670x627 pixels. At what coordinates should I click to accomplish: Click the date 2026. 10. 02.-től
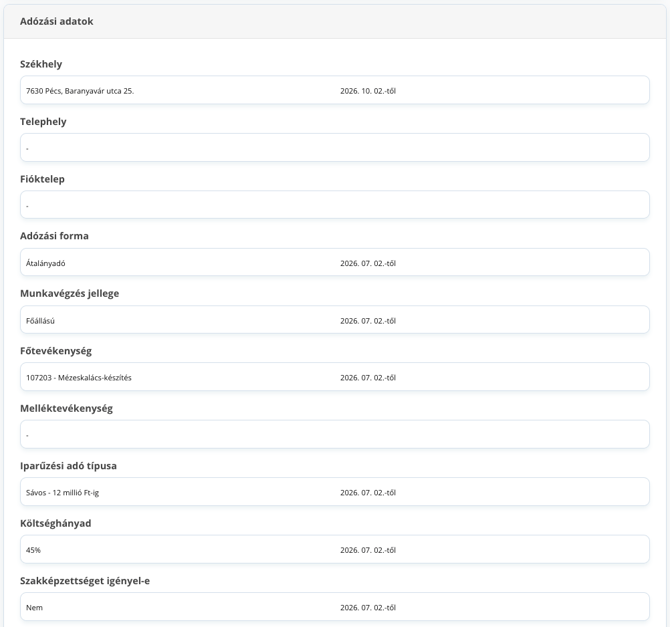point(368,91)
